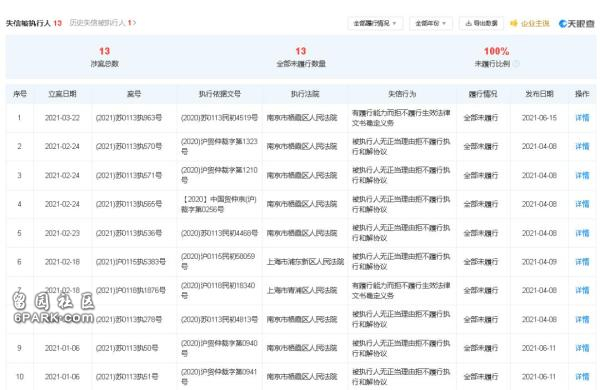Viewport: 600px width, 390px height.
Task: Open the 企业主页 link
Action: pos(530,24)
